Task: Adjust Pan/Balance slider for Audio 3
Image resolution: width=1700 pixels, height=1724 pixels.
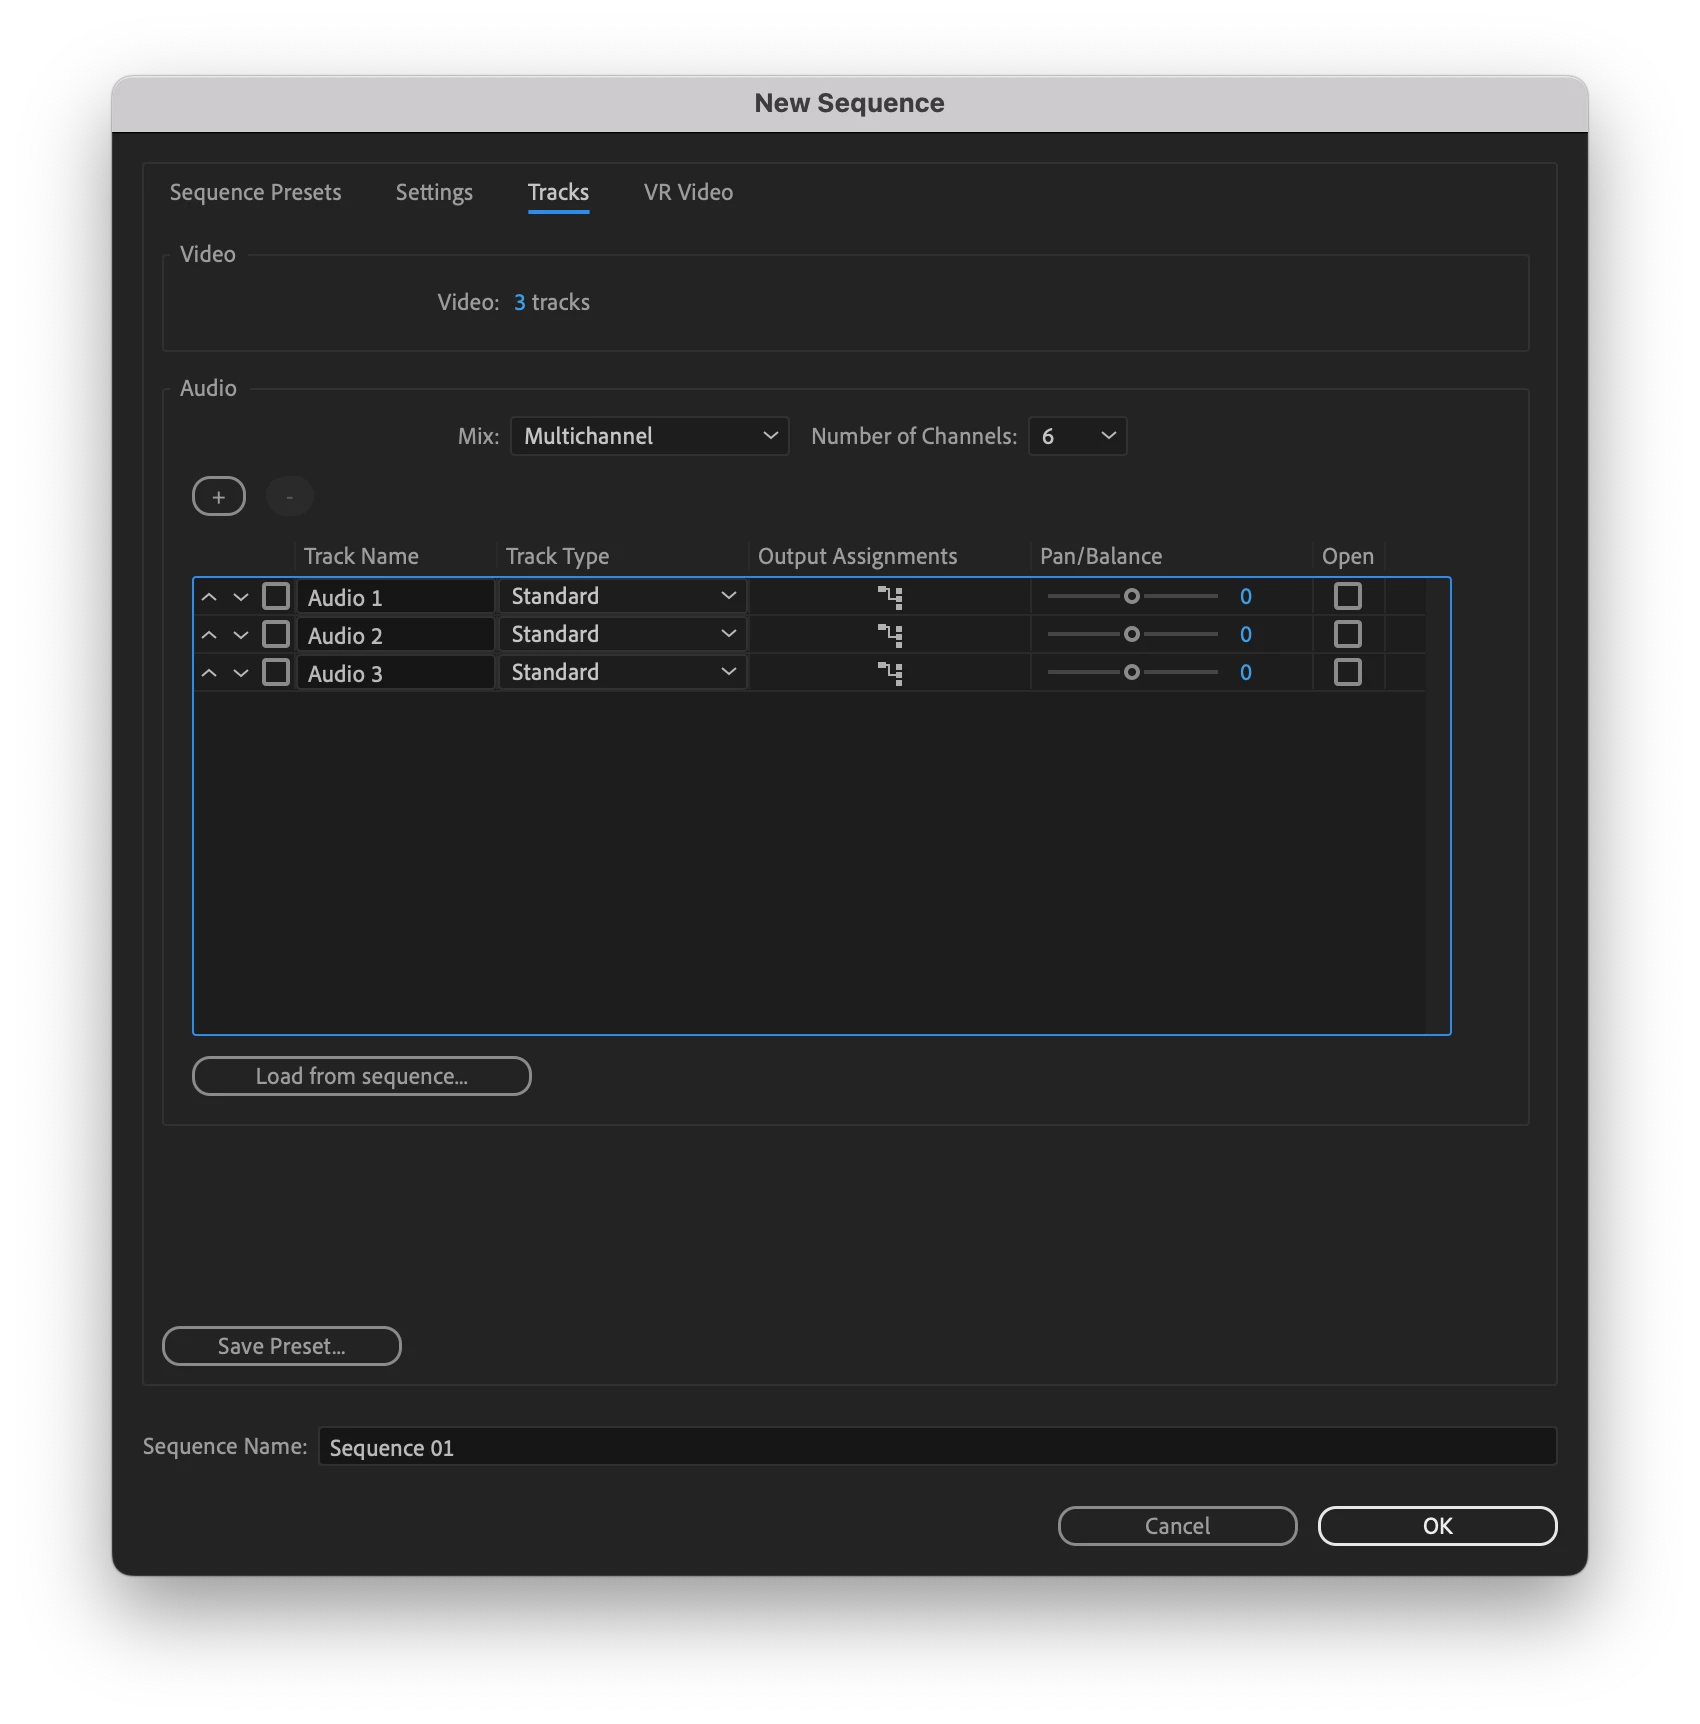Action: point(1132,672)
